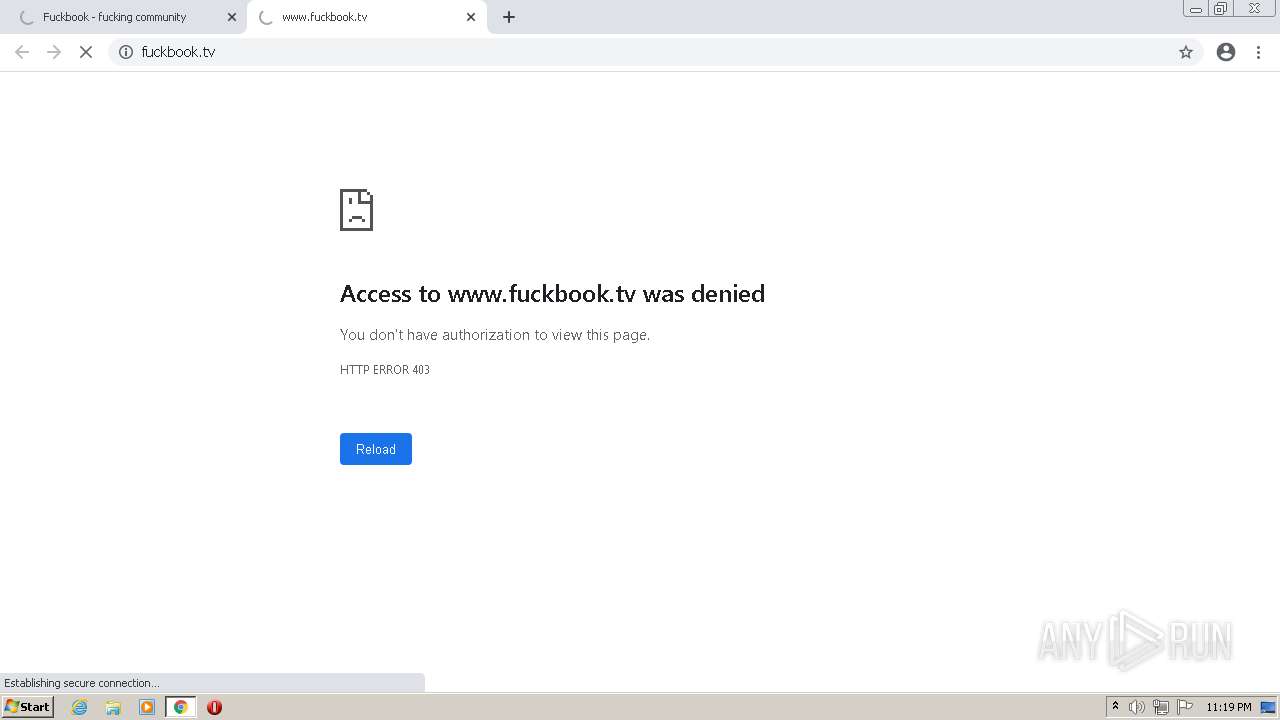The width and height of the screenshot is (1280, 720).
Task: View site information icon in address bar
Action: tap(126, 52)
